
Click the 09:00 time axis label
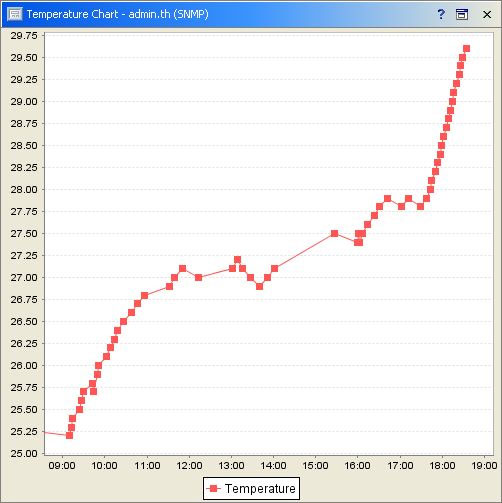pos(62,466)
